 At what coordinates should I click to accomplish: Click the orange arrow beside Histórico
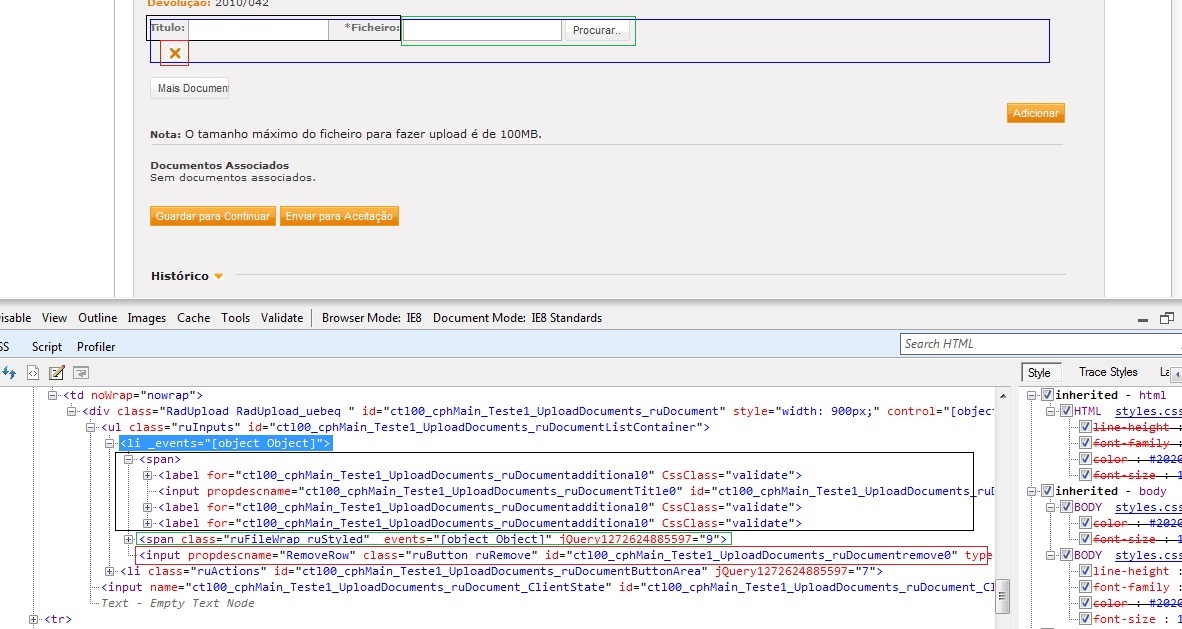(x=218, y=276)
